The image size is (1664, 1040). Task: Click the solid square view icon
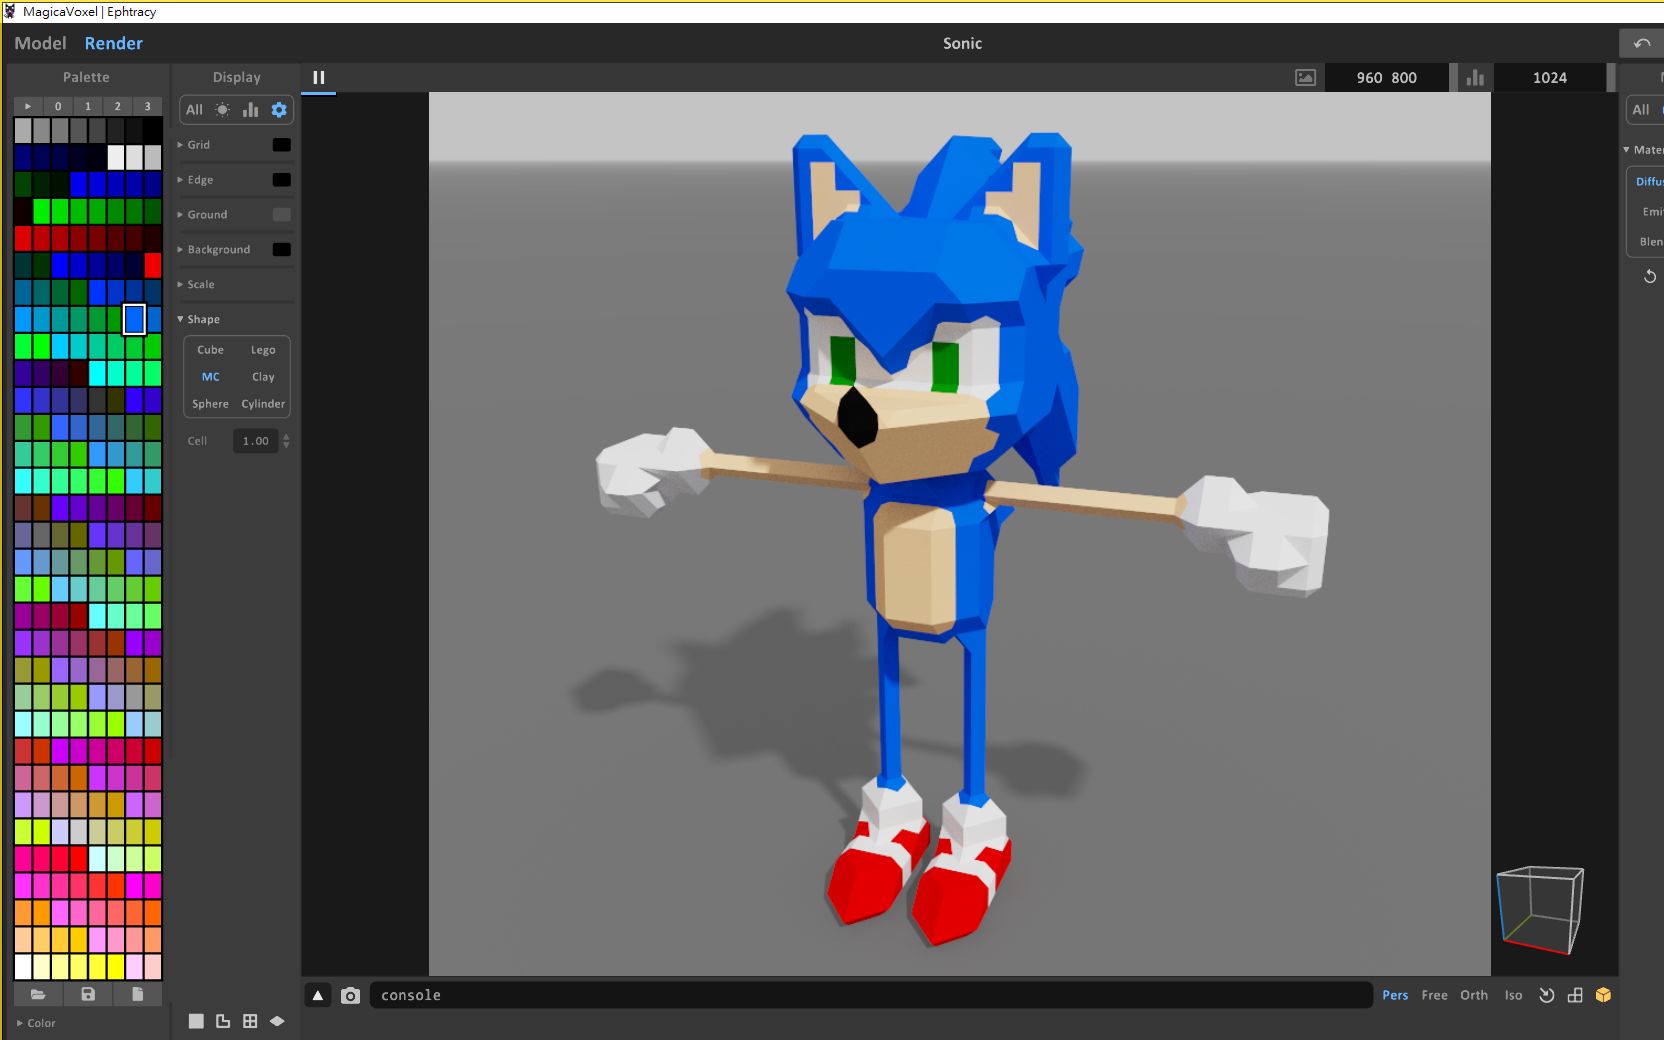196,1021
